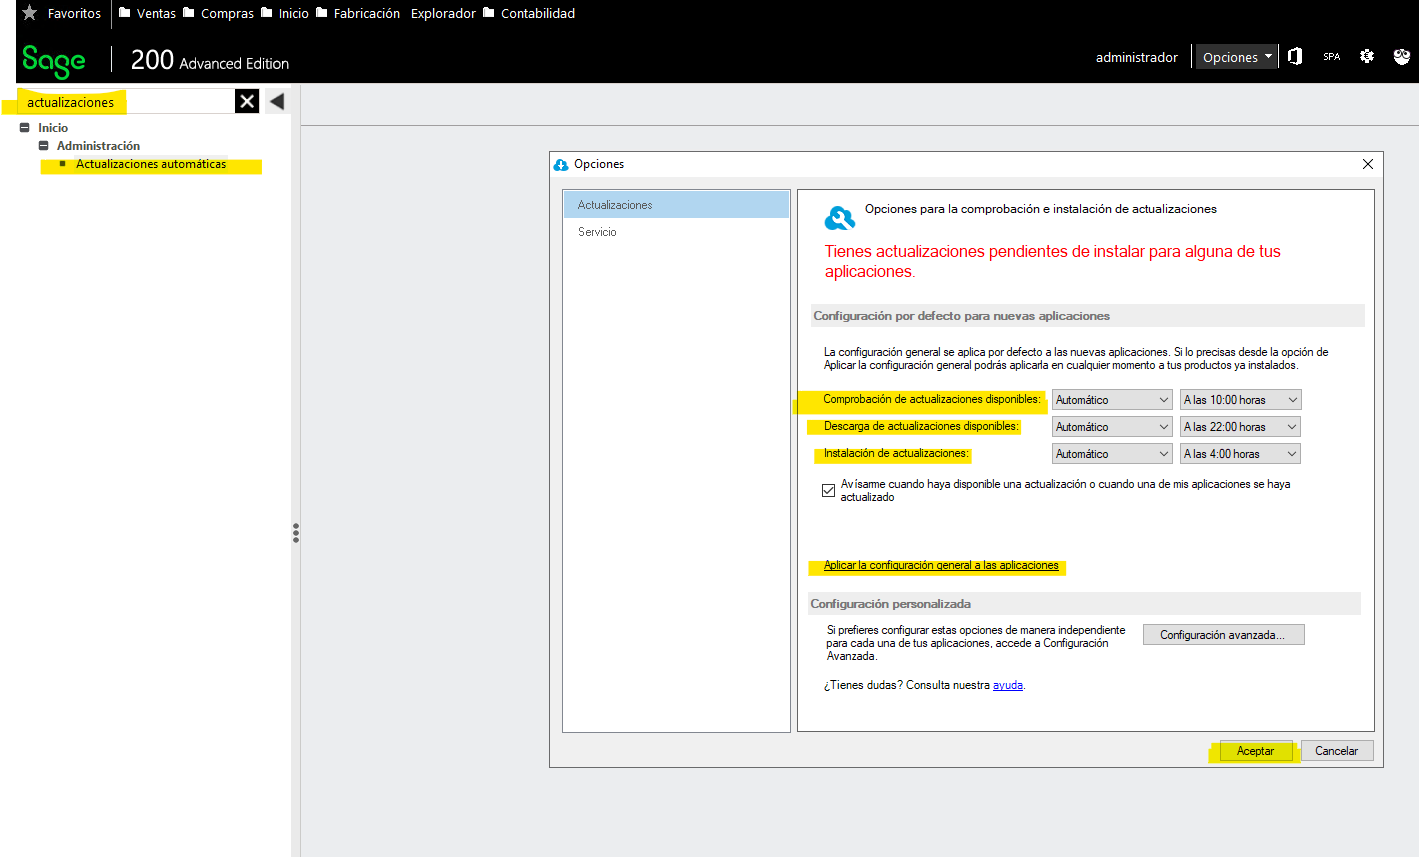1419x857 pixels.
Task: Click the red pending updates warning text
Action: coord(1052,261)
